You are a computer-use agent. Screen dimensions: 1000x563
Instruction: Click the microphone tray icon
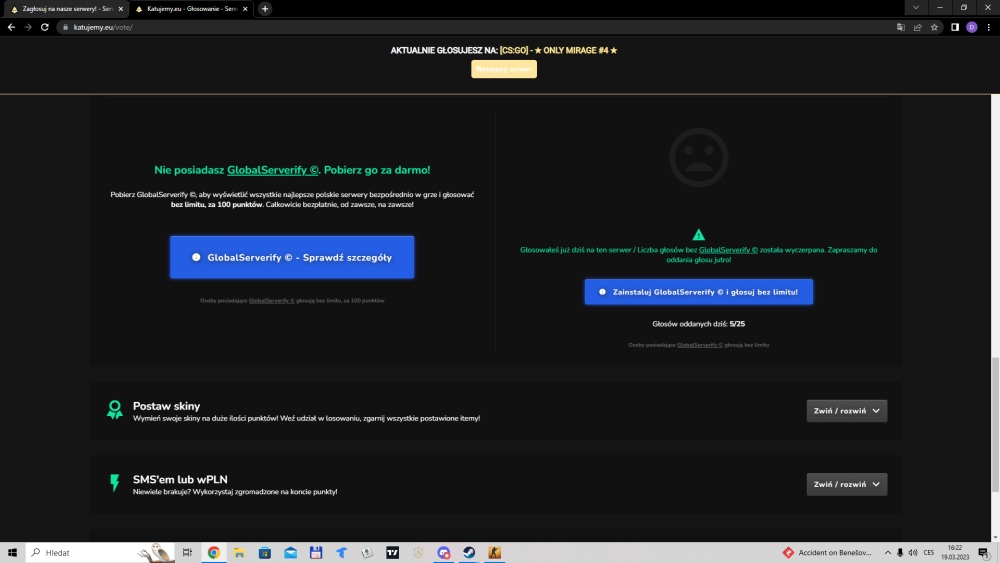pos(900,553)
